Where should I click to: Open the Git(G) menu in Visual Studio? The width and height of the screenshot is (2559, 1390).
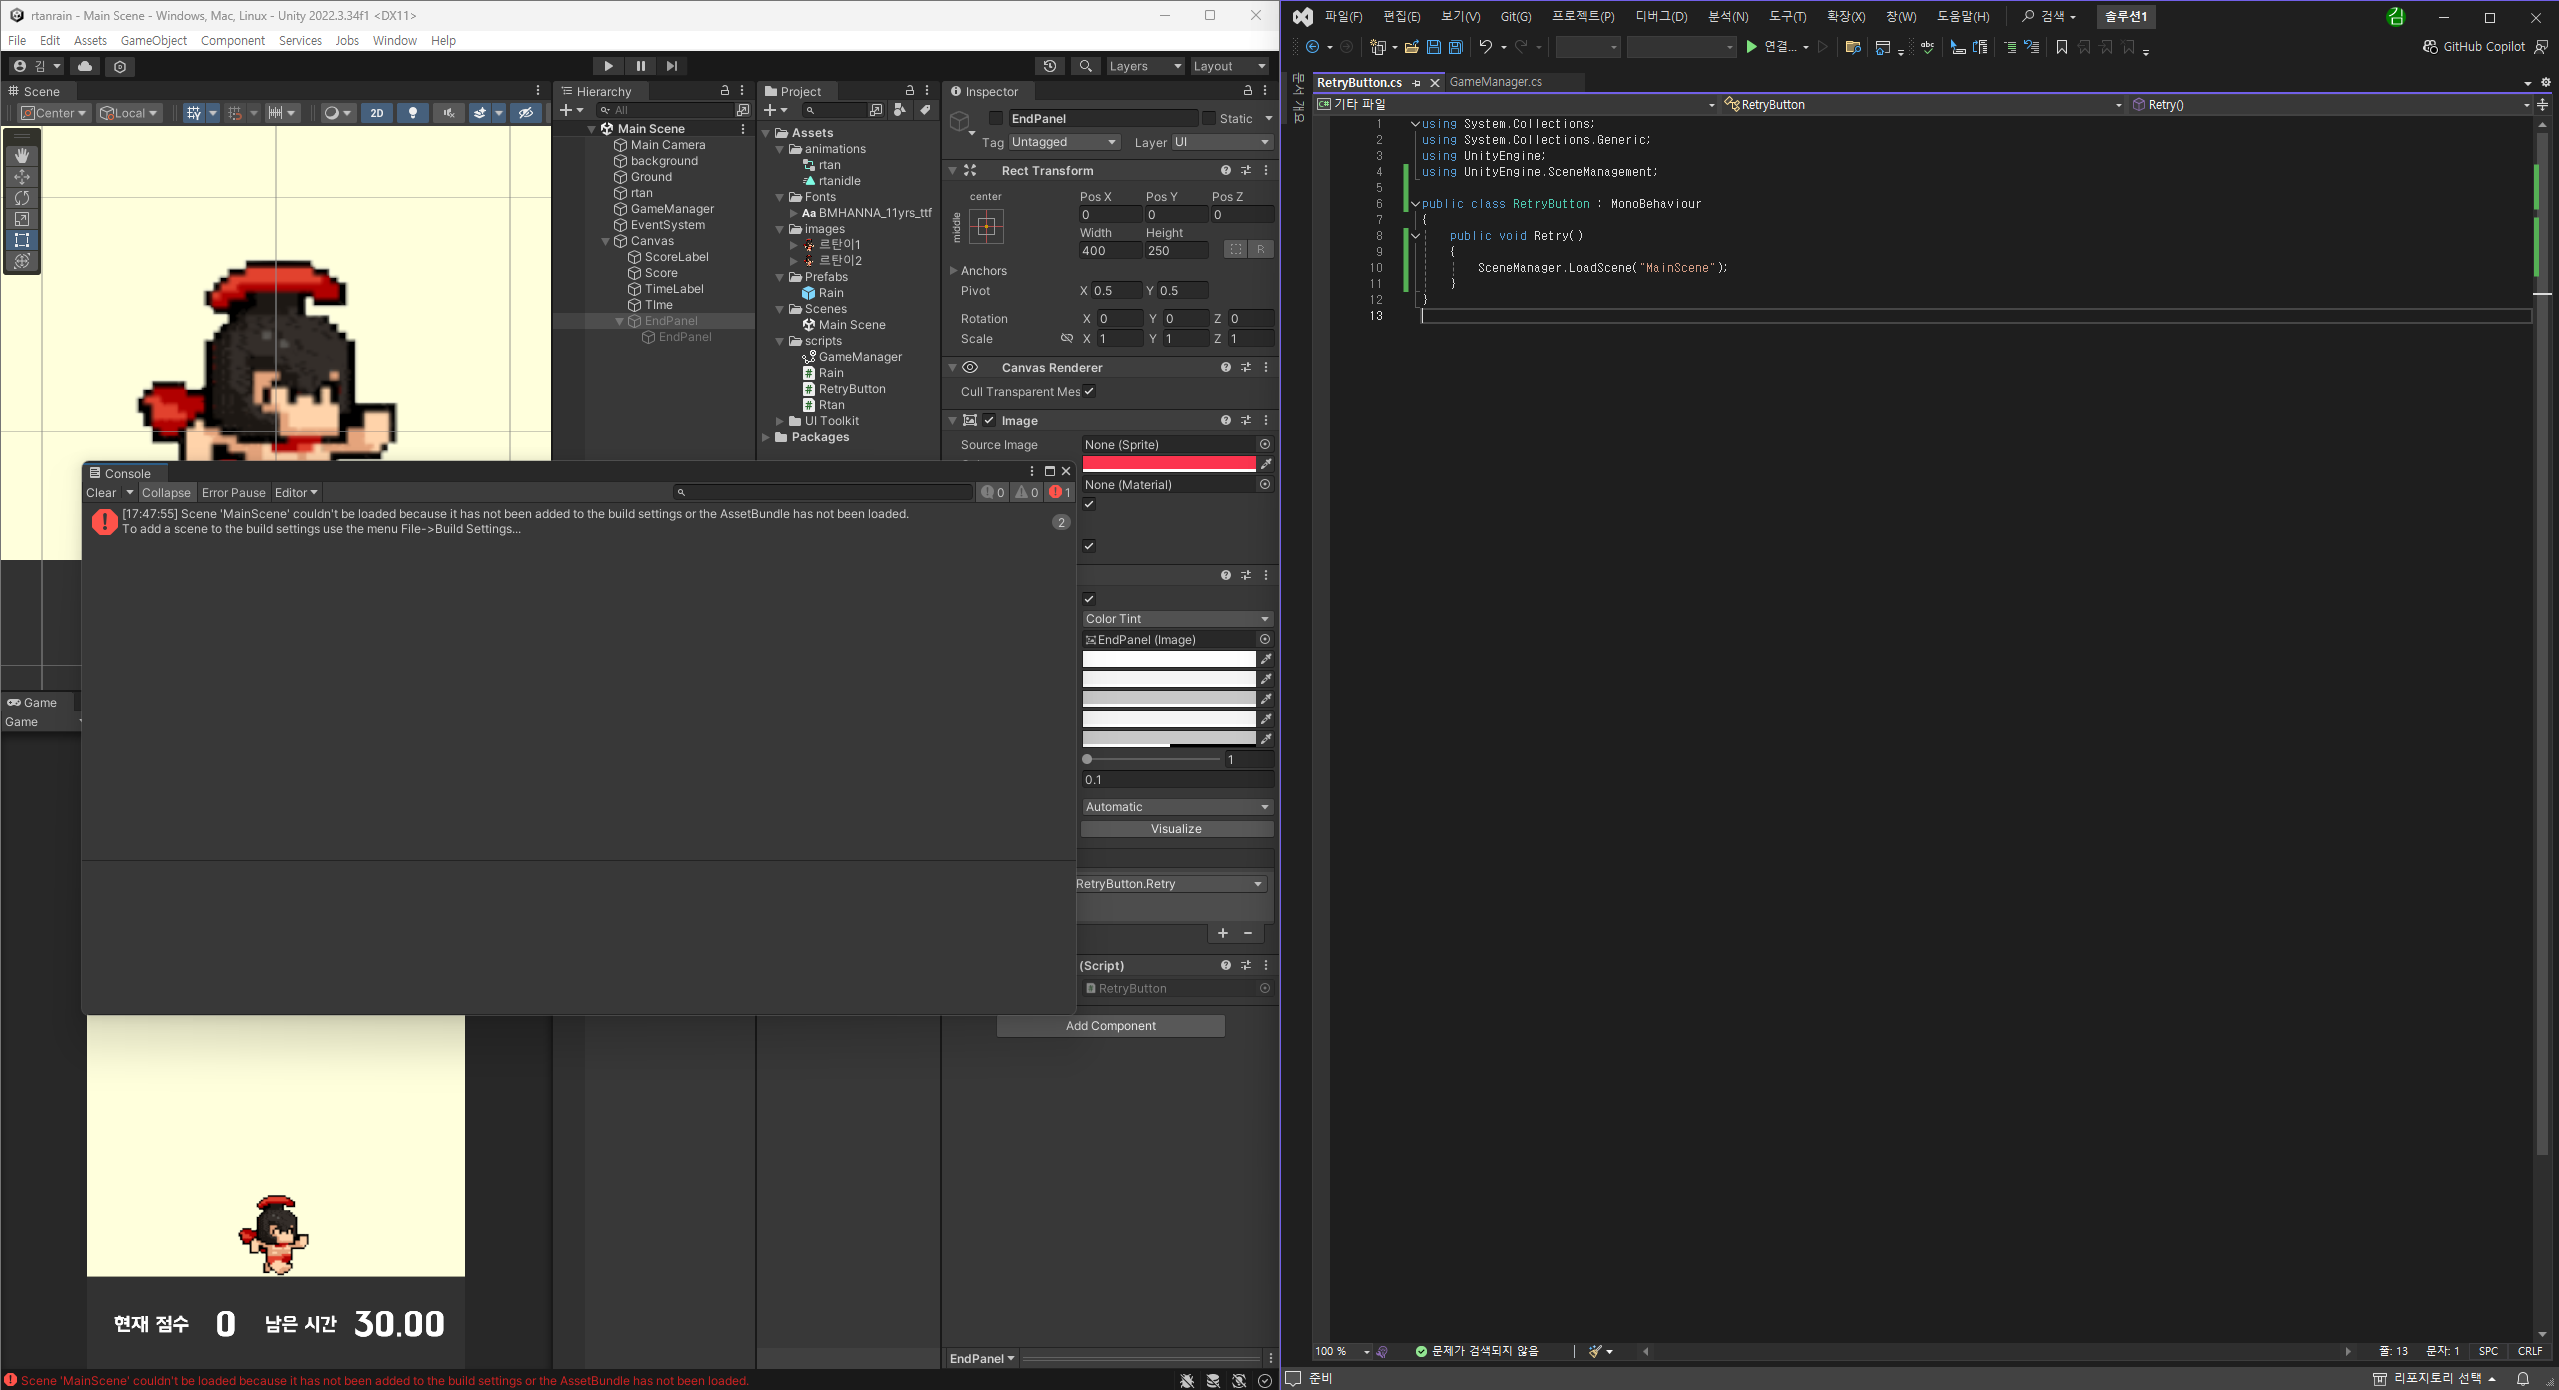1516,16
